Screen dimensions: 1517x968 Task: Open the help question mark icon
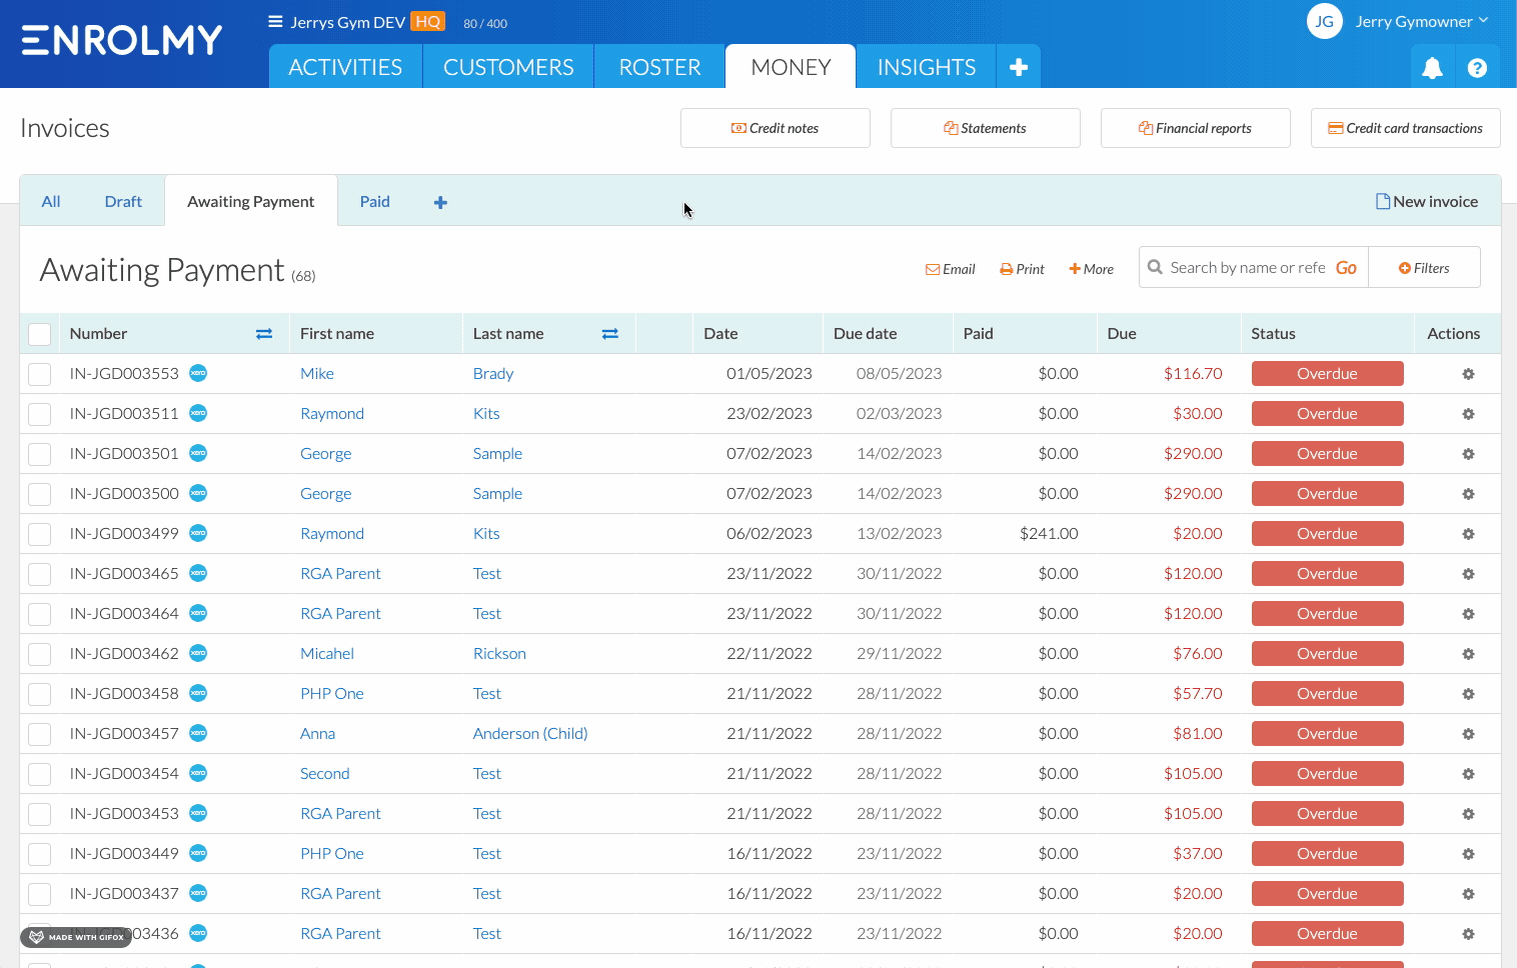tap(1477, 68)
